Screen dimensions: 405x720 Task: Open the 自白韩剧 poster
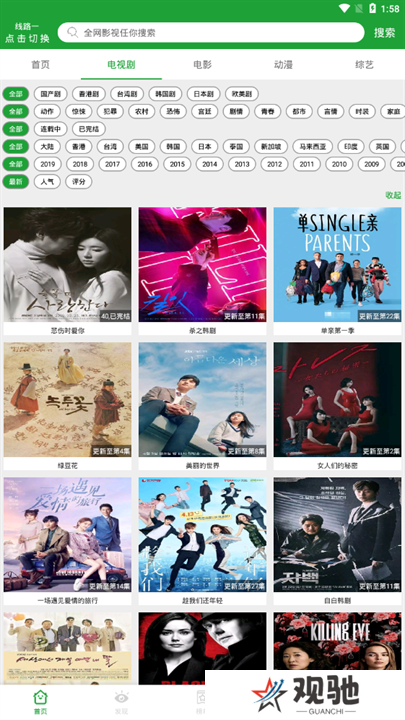coord(338,534)
